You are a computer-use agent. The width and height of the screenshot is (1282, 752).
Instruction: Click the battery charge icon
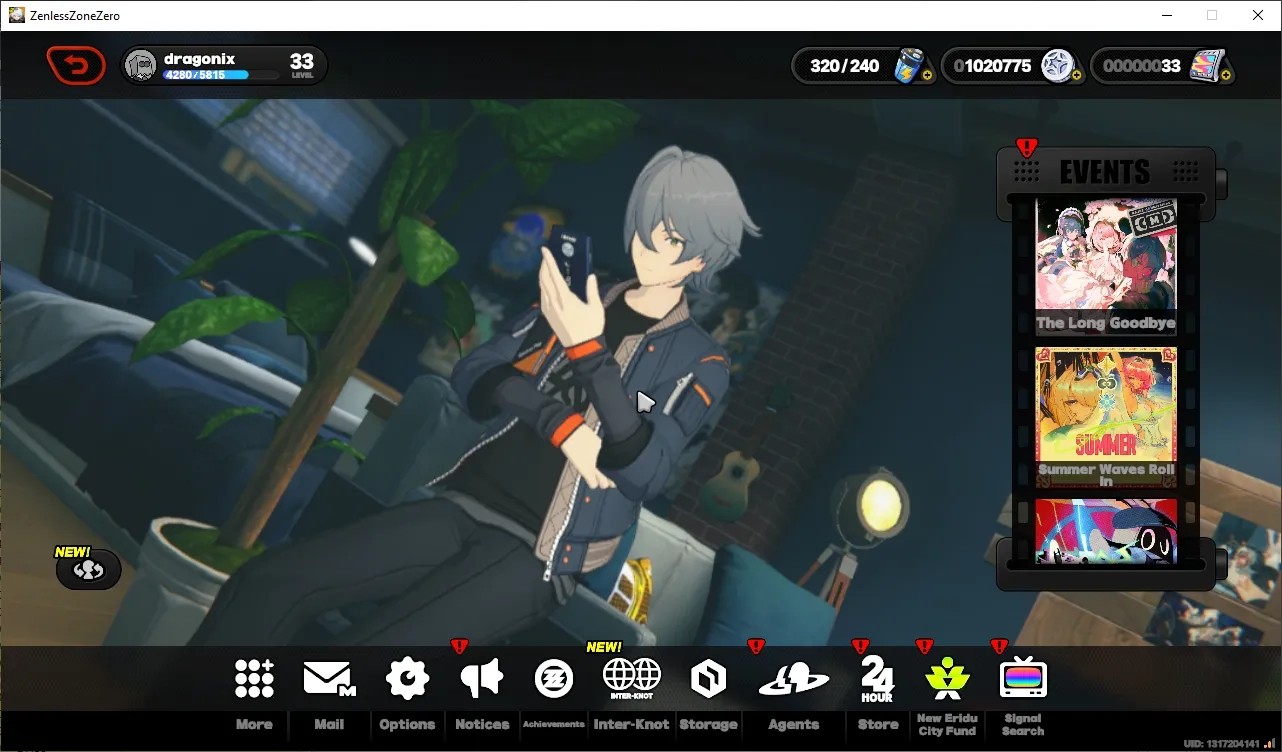pyautogui.click(x=908, y=66)
